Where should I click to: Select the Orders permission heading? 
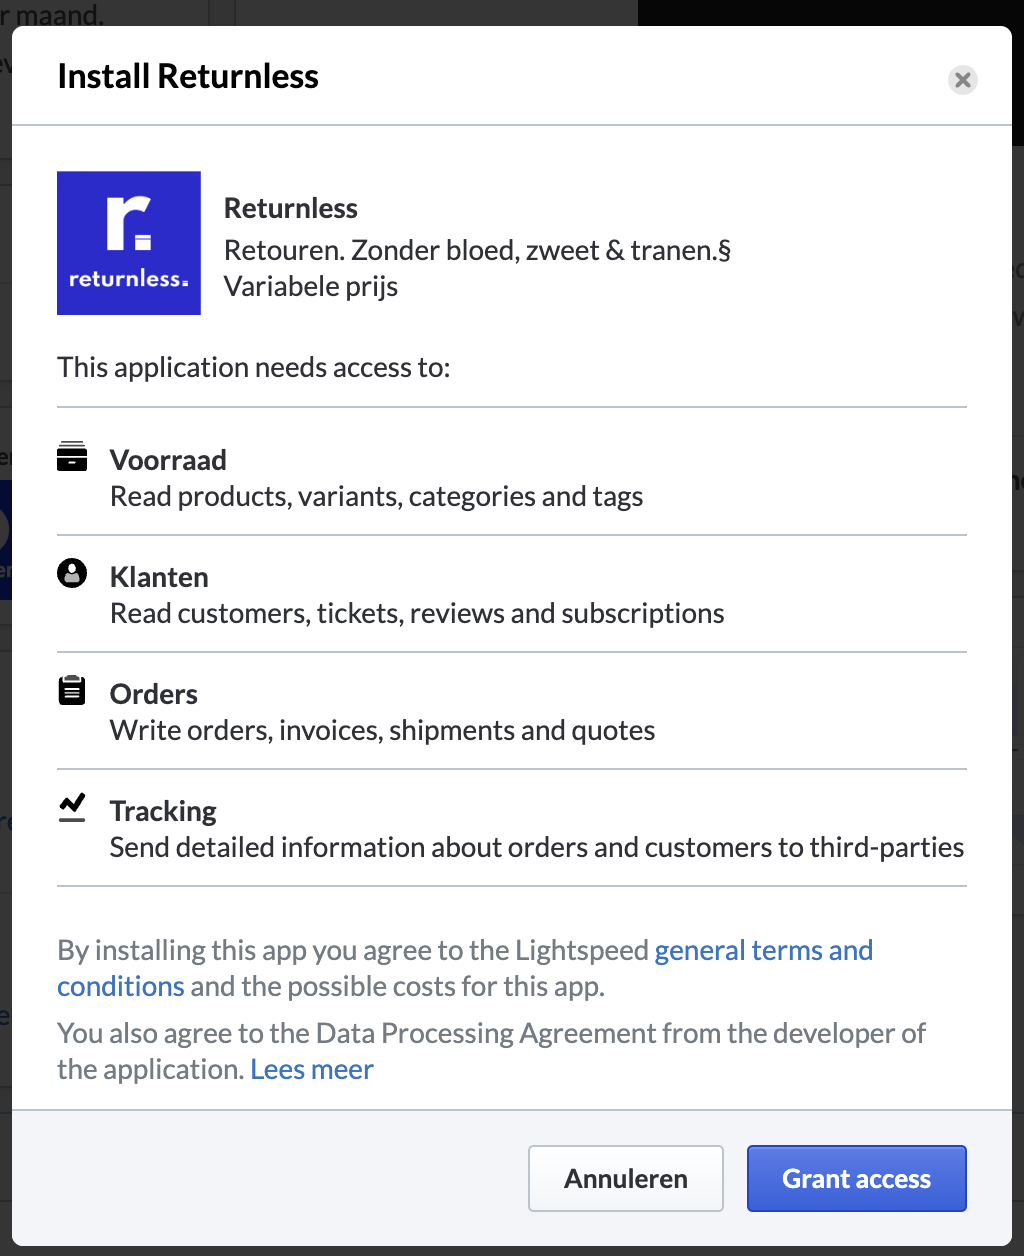154,694
